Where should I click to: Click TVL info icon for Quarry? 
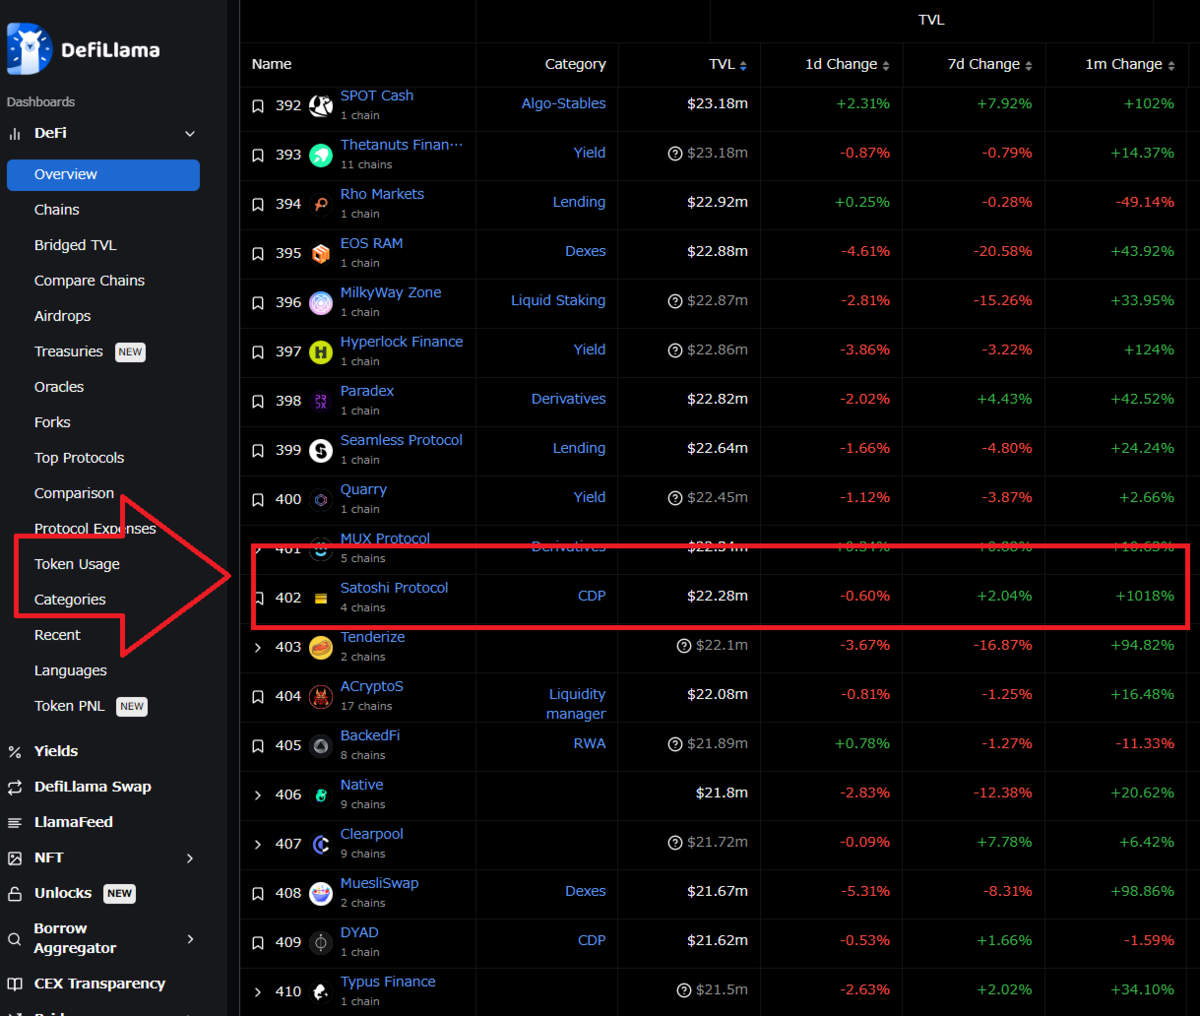675,497
